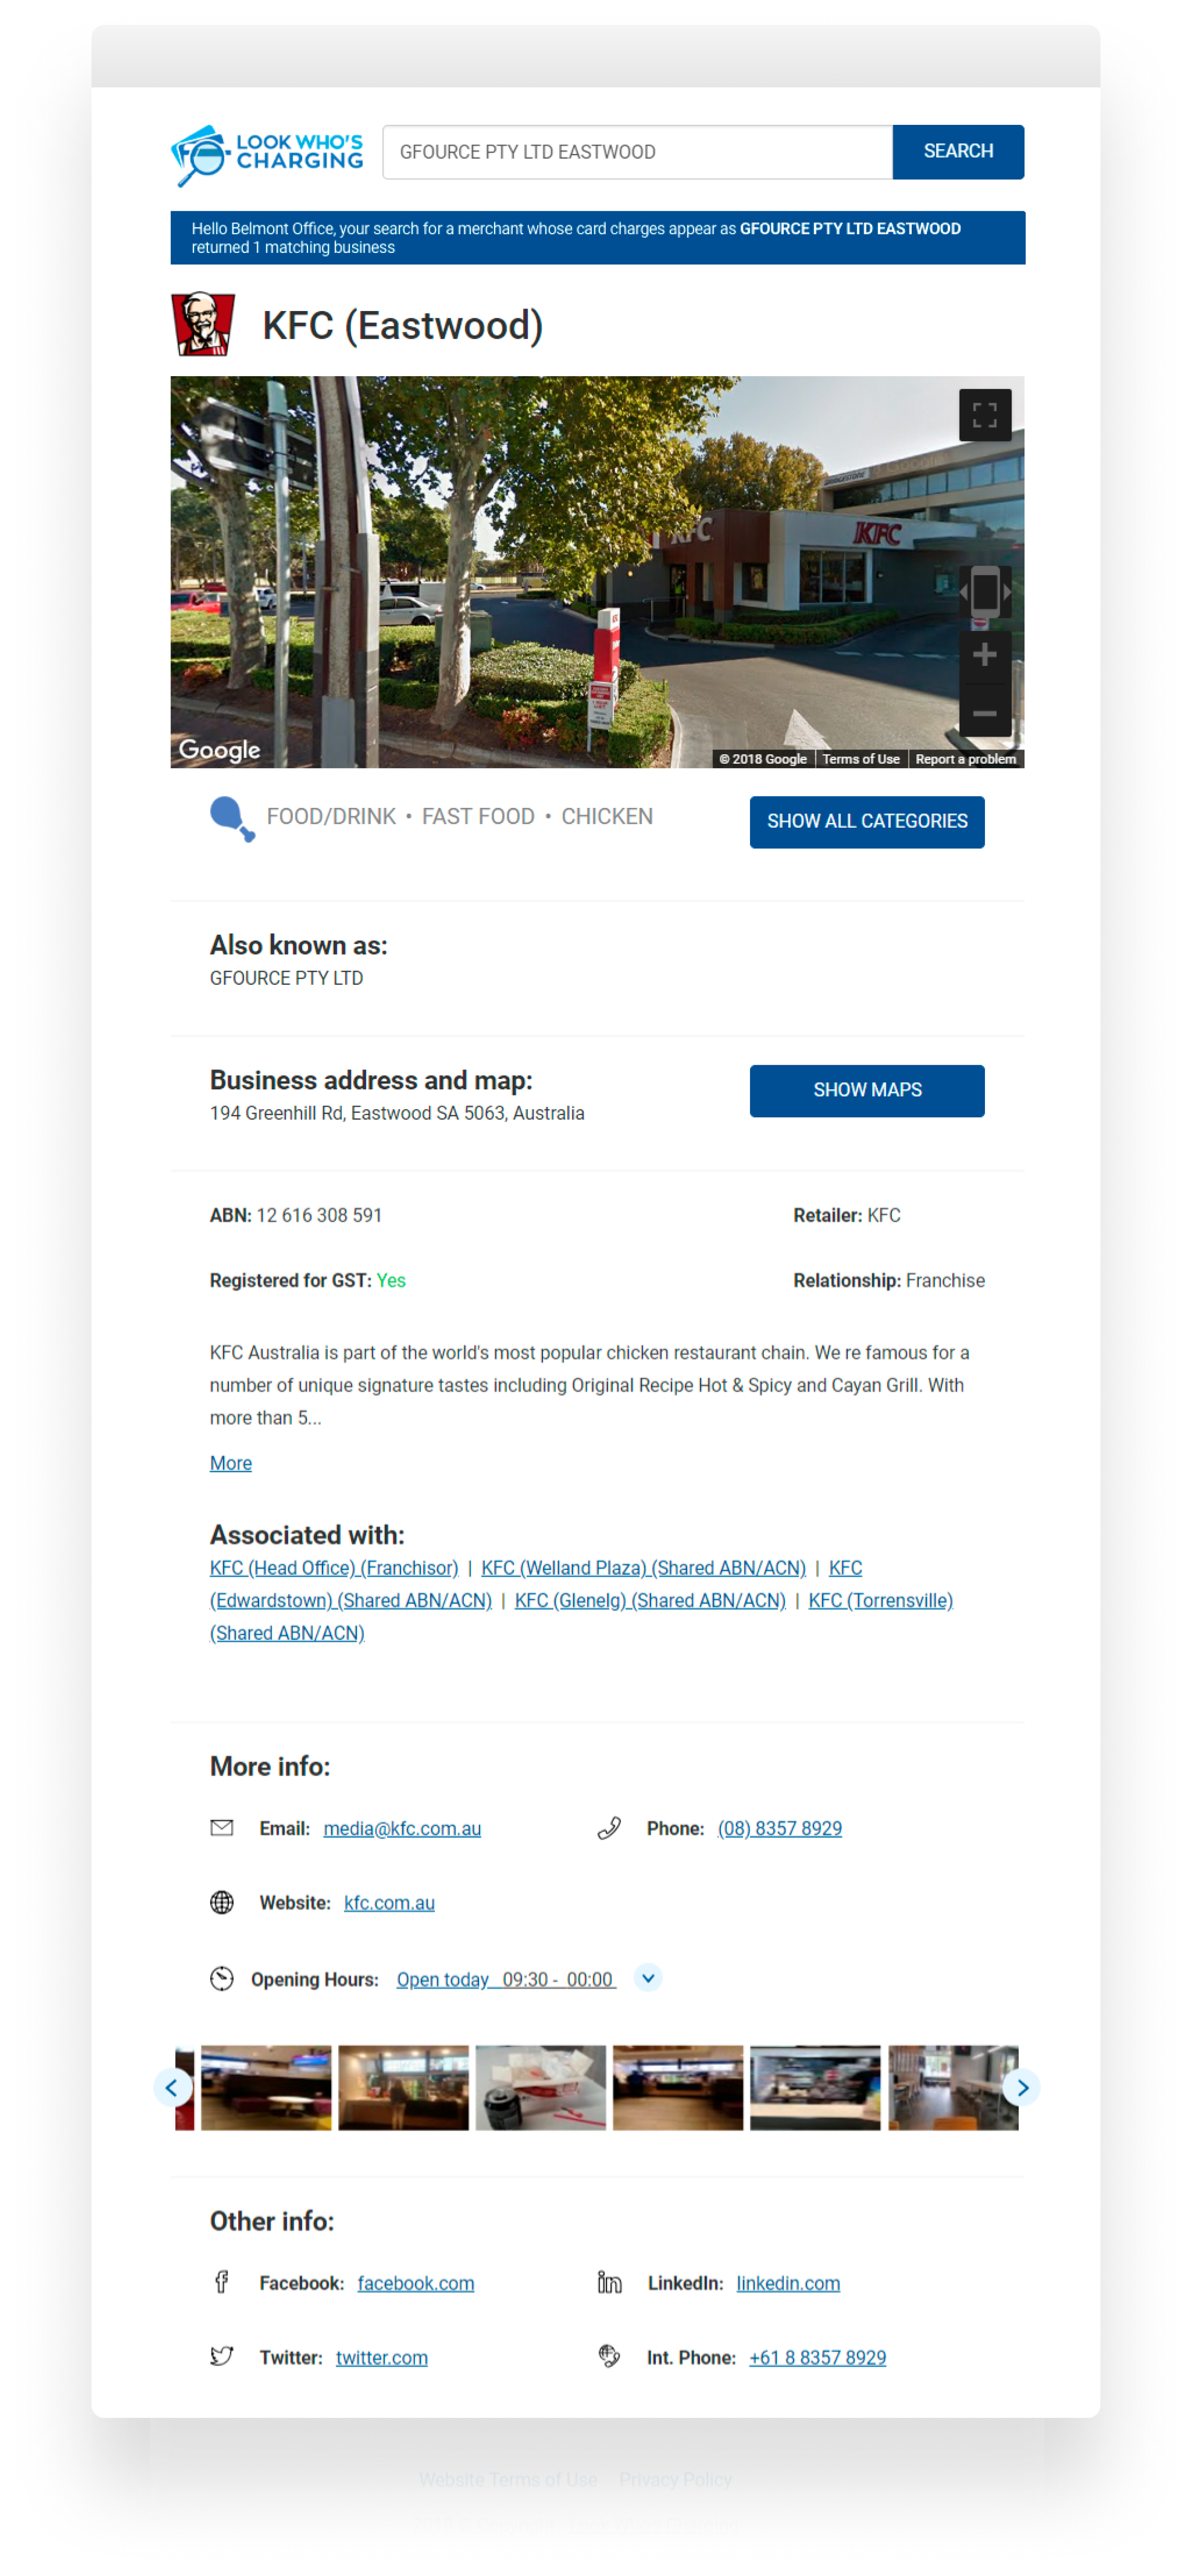Open the facebook.com link
This screenshot has width=1192, height=2576.
pos(415,2282)
